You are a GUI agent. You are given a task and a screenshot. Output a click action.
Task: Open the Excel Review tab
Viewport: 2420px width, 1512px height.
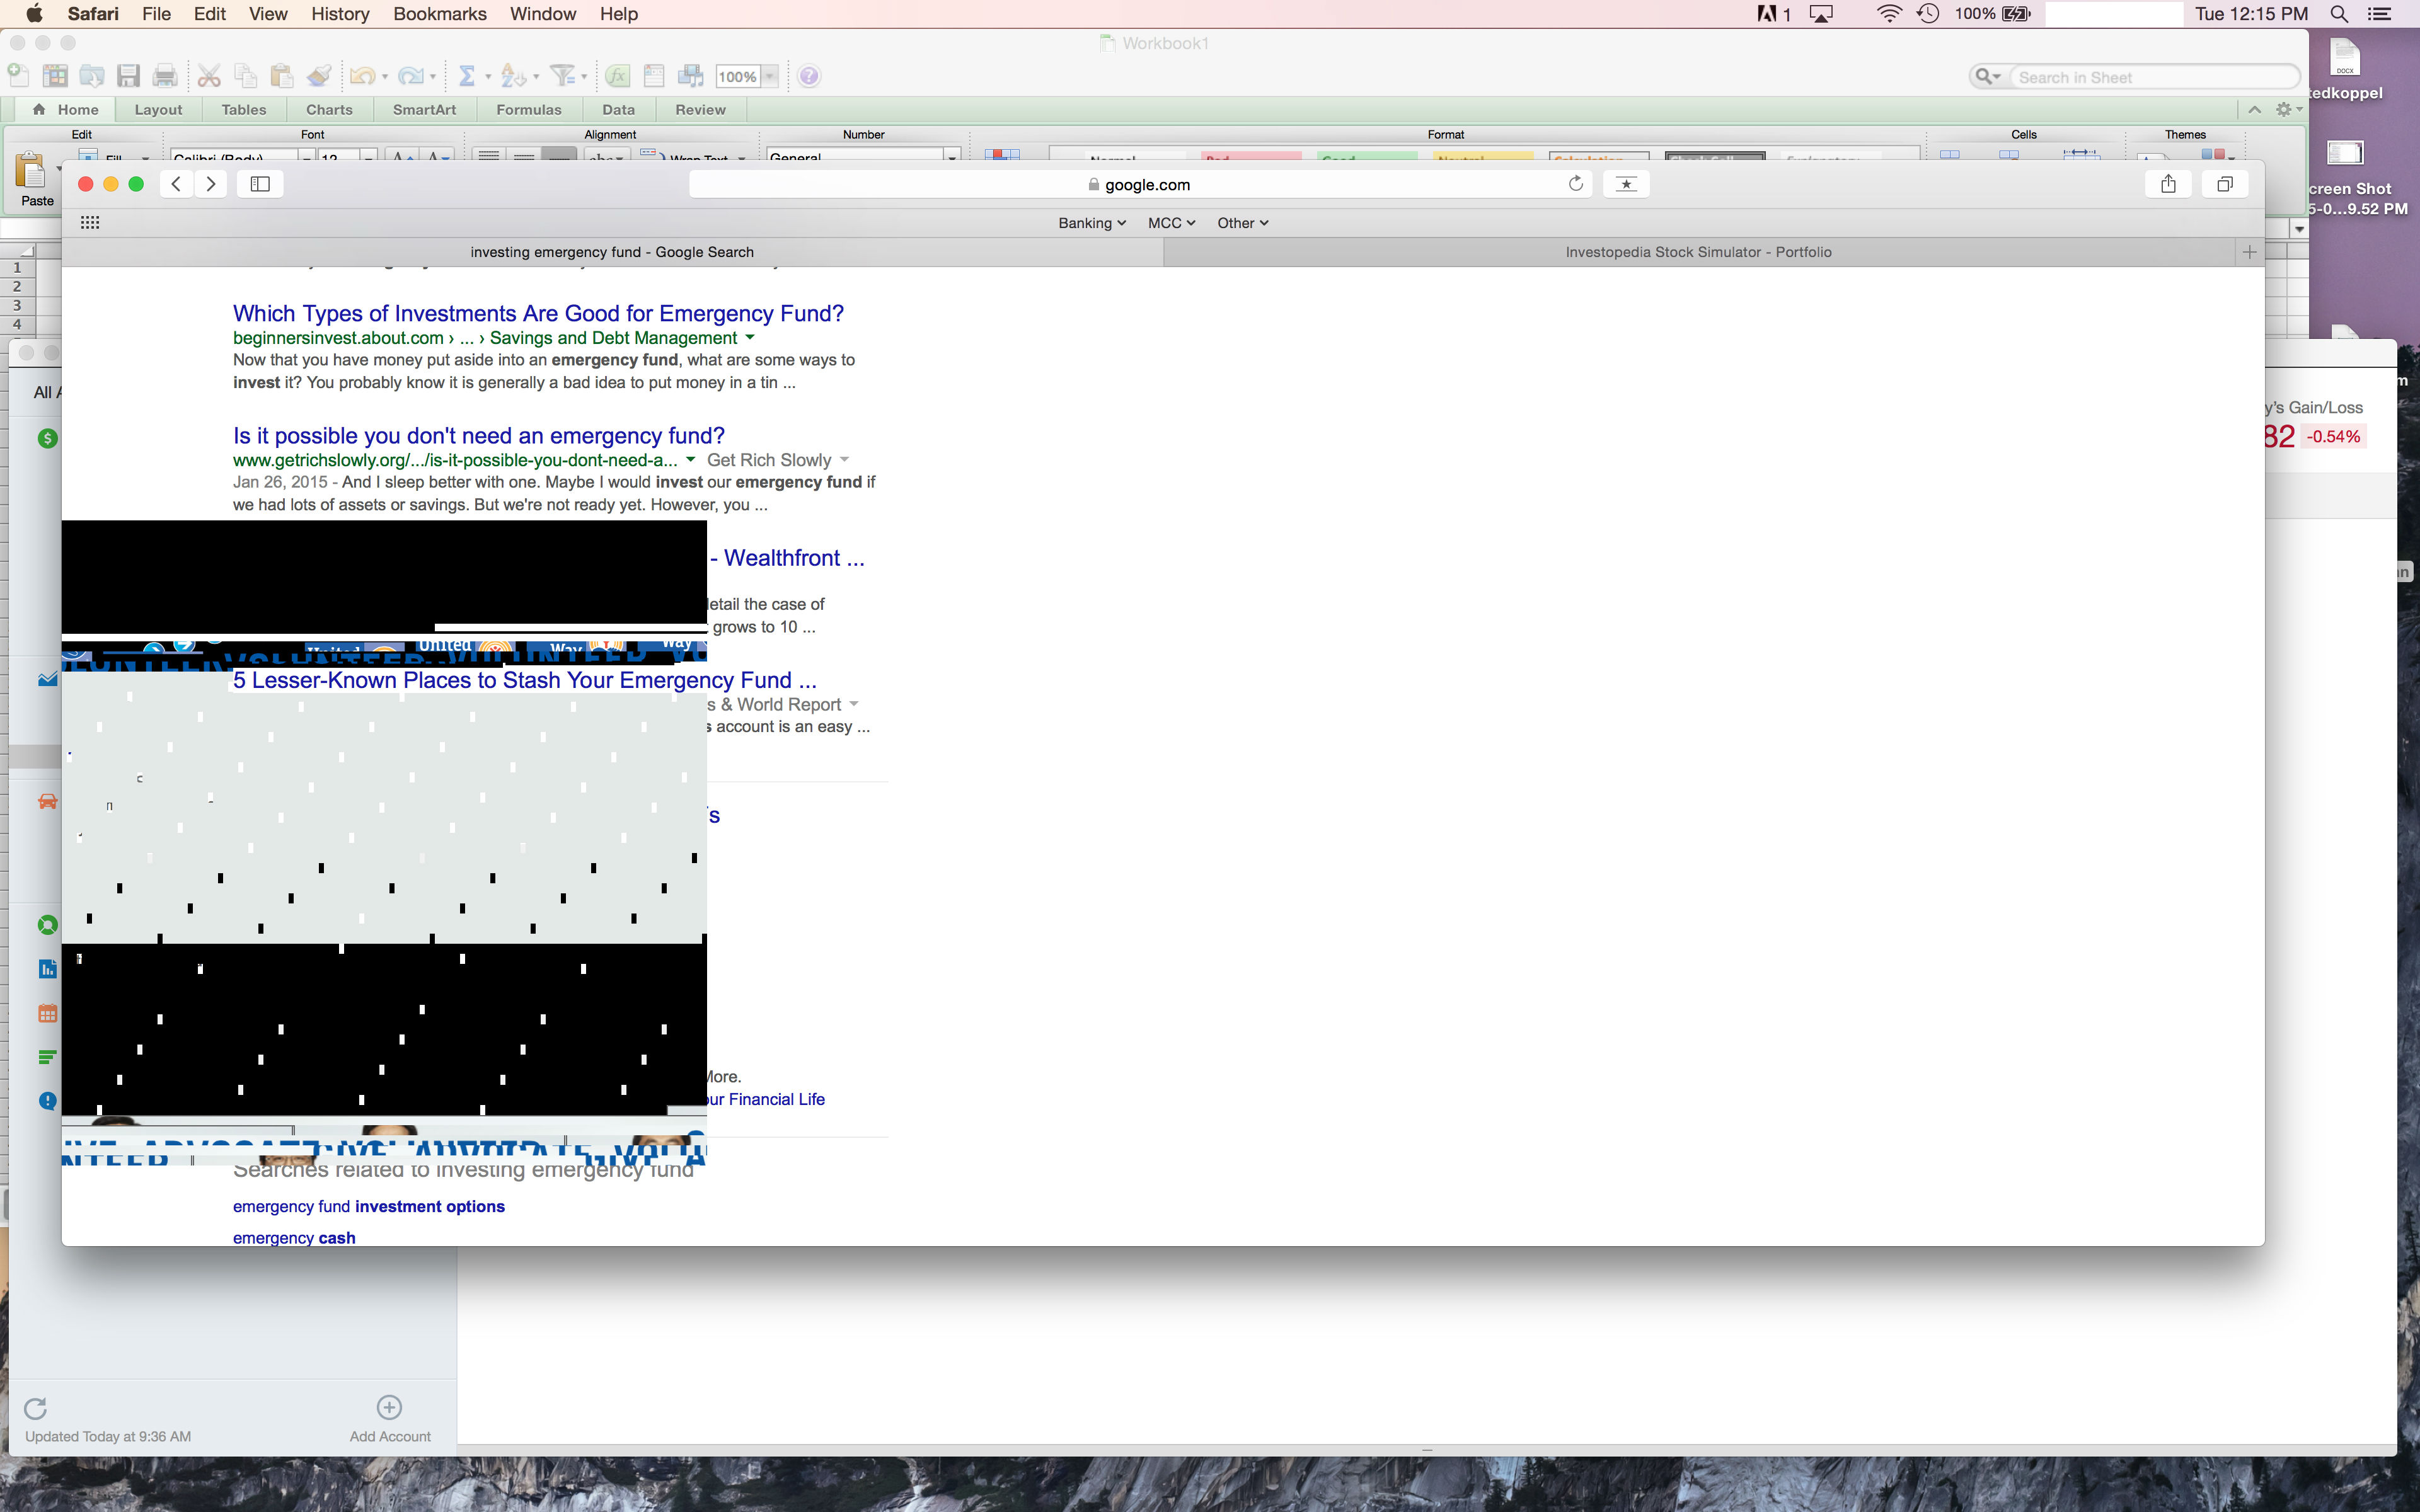tap(700, 110)
